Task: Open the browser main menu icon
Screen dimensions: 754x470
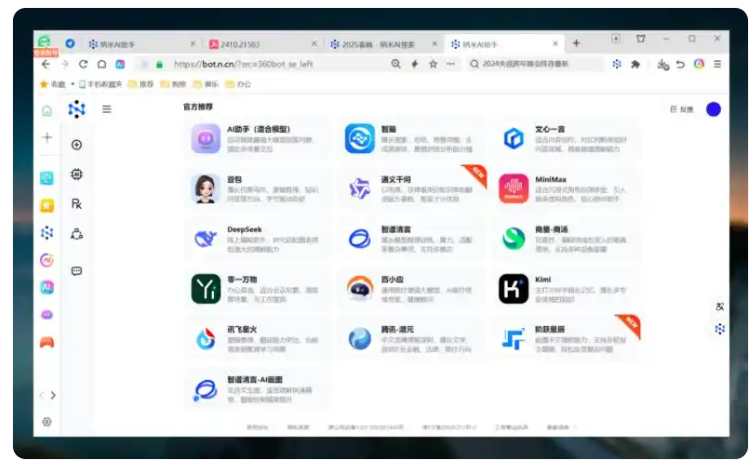Action: point(717,64)
